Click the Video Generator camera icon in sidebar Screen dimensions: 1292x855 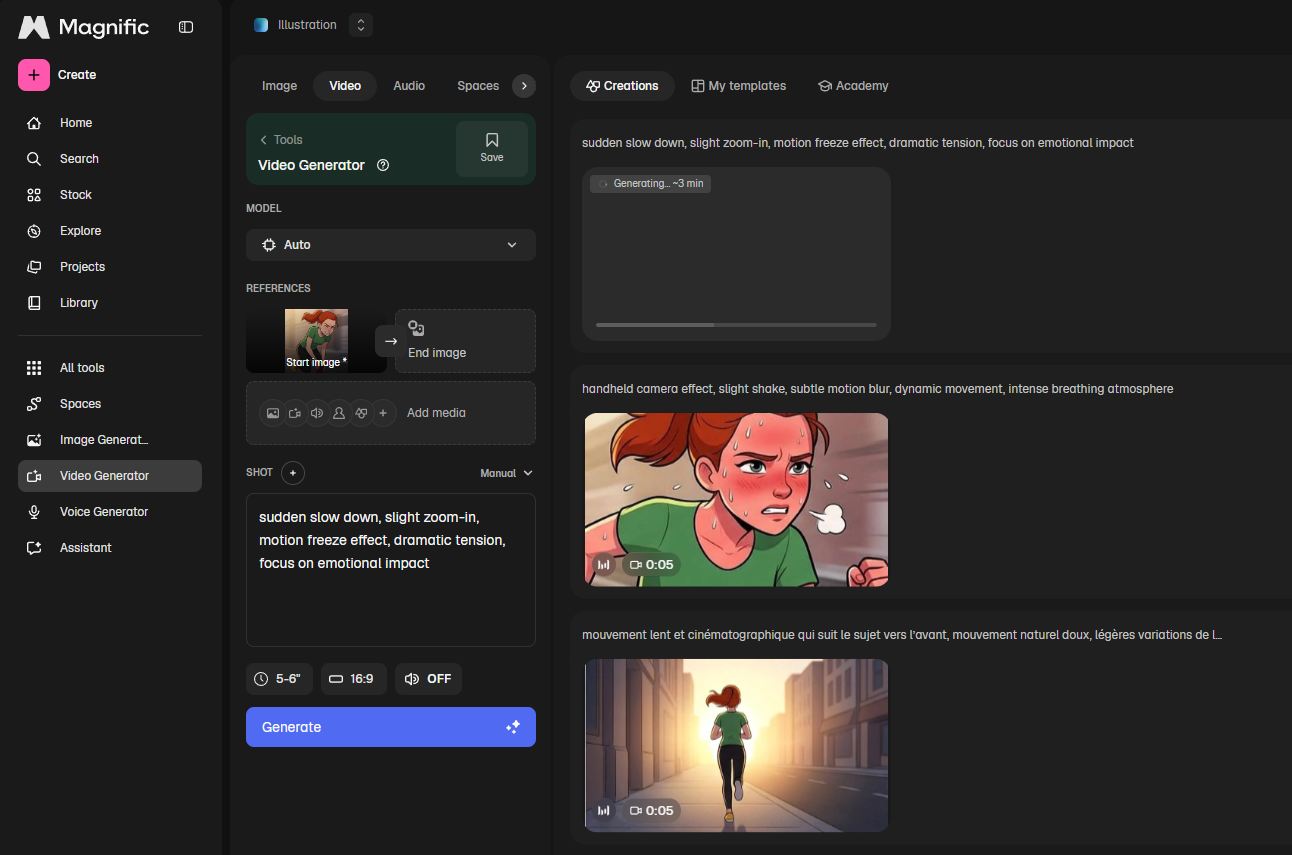[34, 476]
